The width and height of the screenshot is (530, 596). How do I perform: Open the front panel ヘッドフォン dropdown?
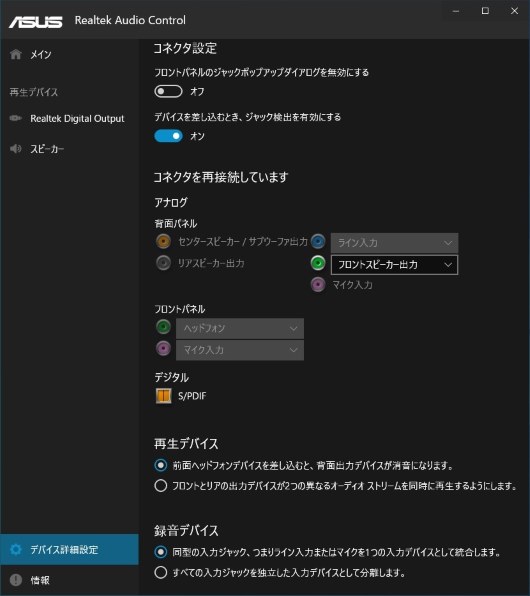pyautogui.click(x=240, y=328)
